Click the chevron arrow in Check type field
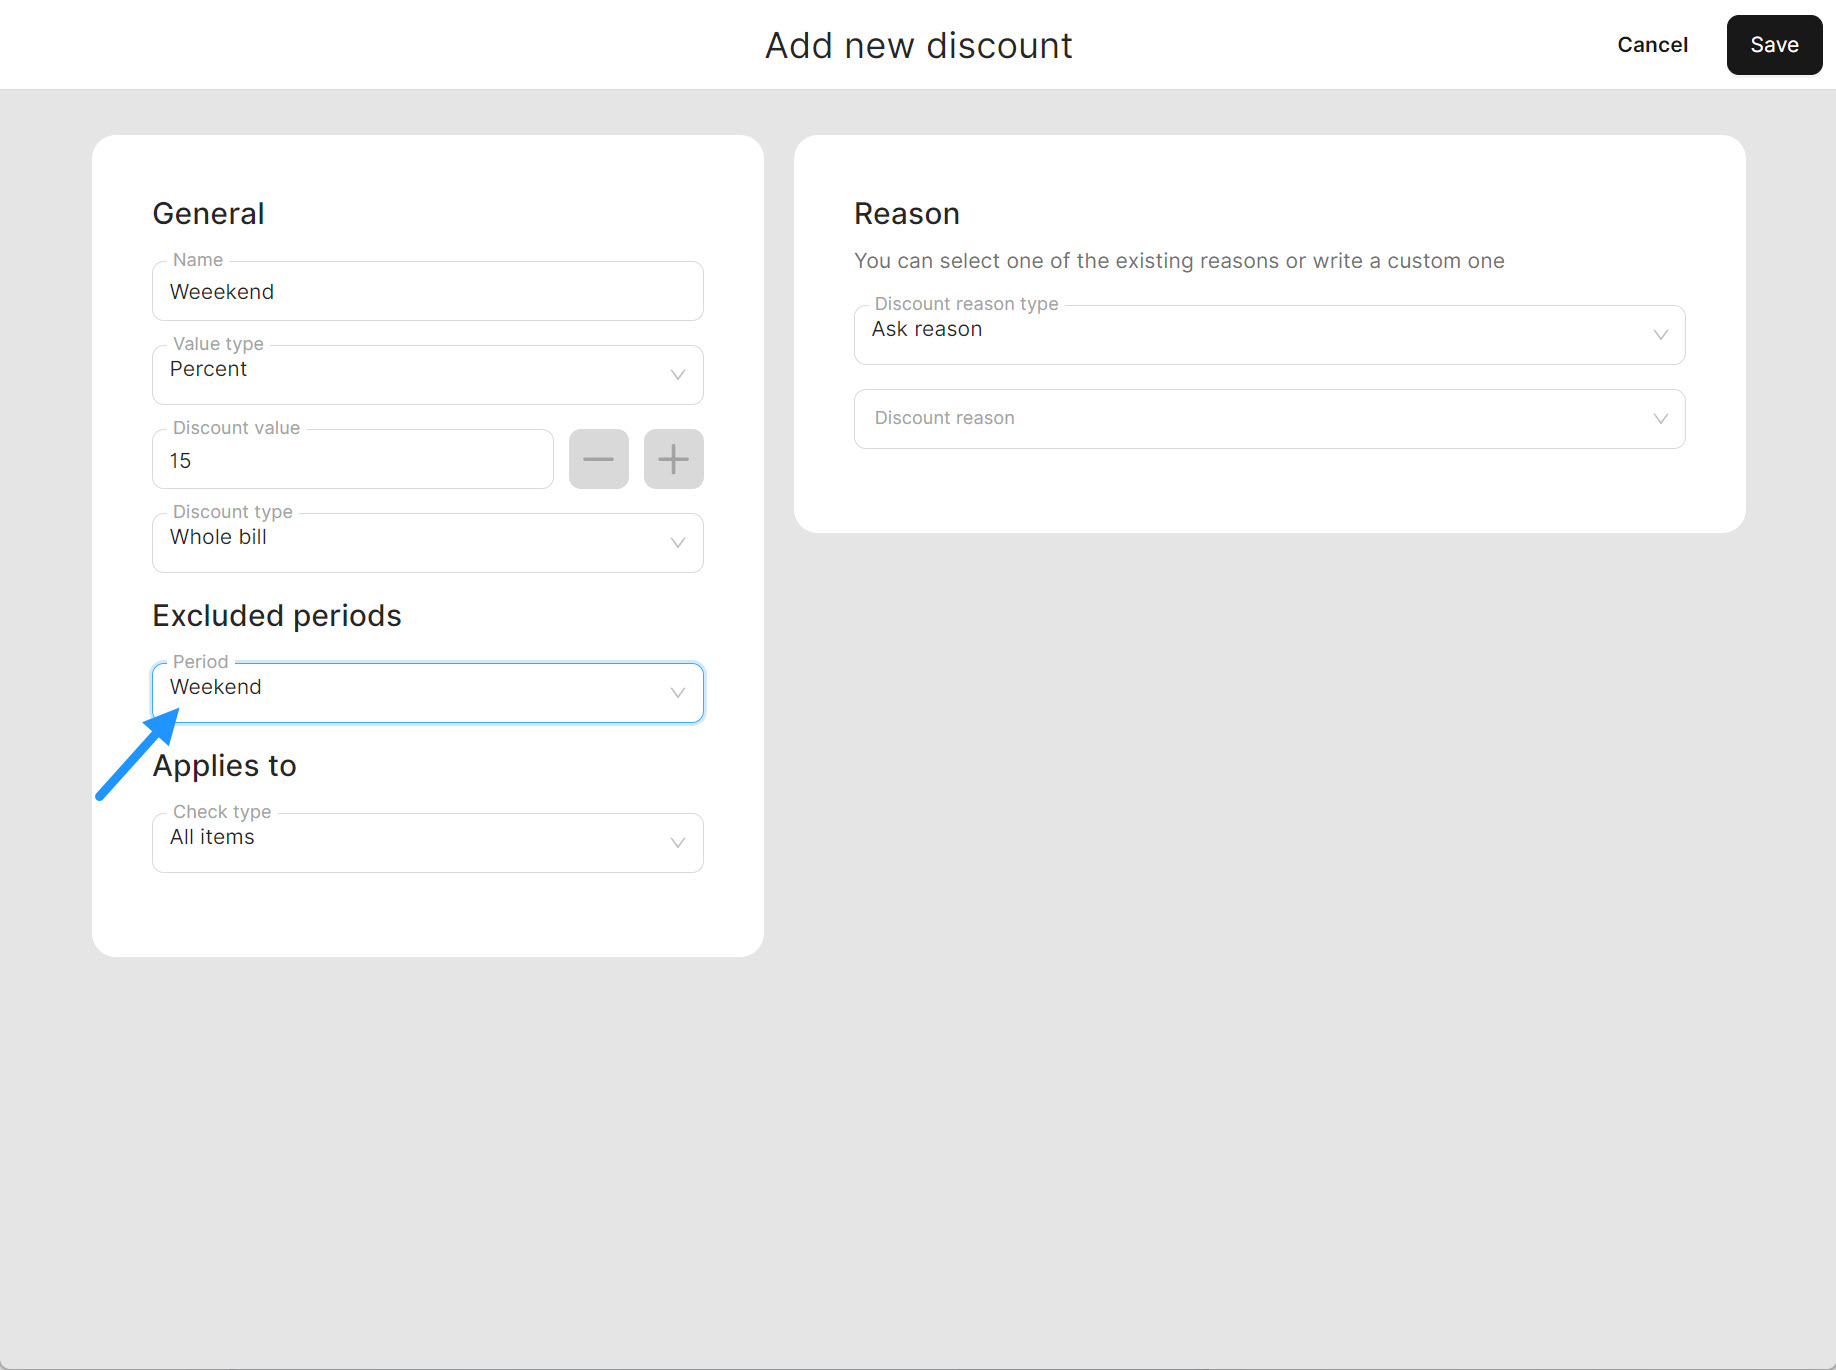The height and width of the screenshot is (1370, 1836). (x=677, y=843)
